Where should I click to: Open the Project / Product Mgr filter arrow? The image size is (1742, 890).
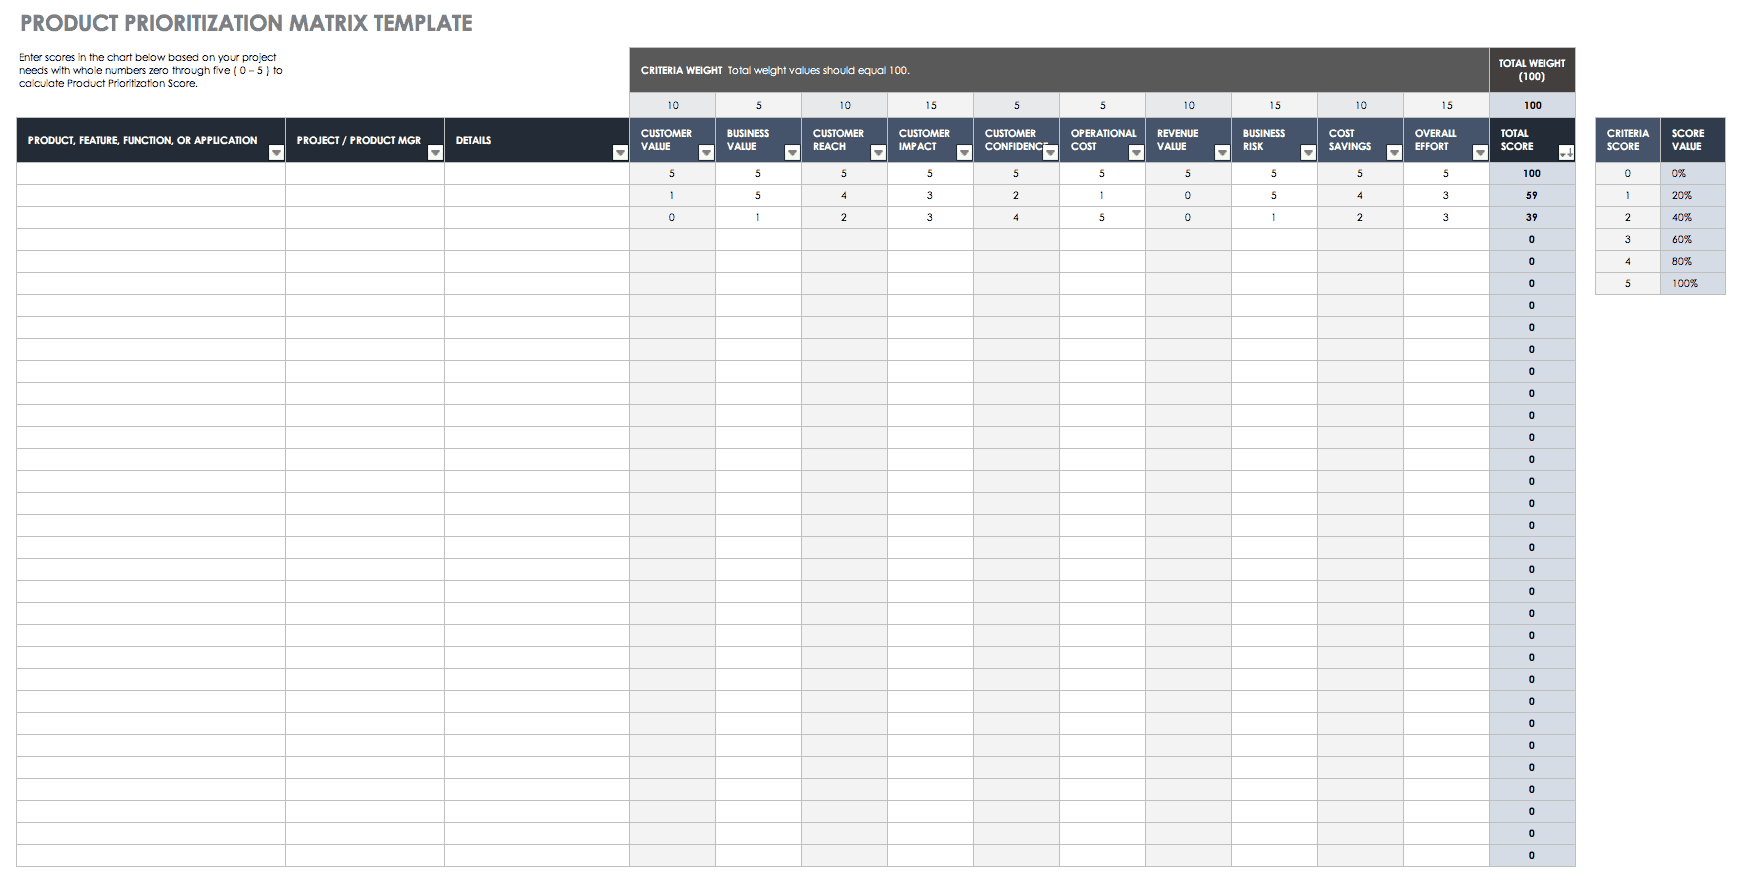pos(435,153)
